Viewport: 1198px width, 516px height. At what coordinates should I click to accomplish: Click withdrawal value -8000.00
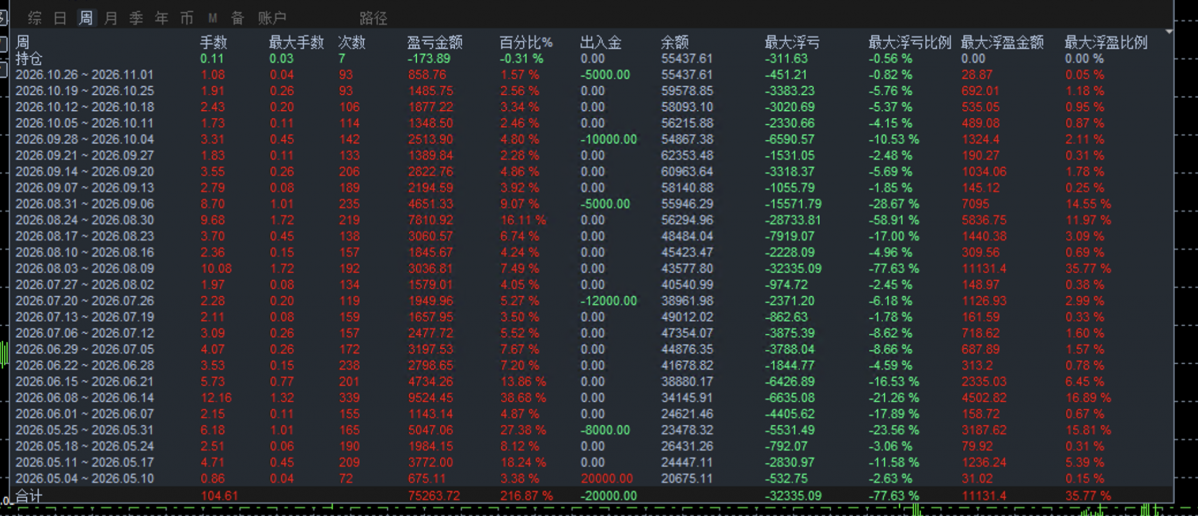coord(604,430)
